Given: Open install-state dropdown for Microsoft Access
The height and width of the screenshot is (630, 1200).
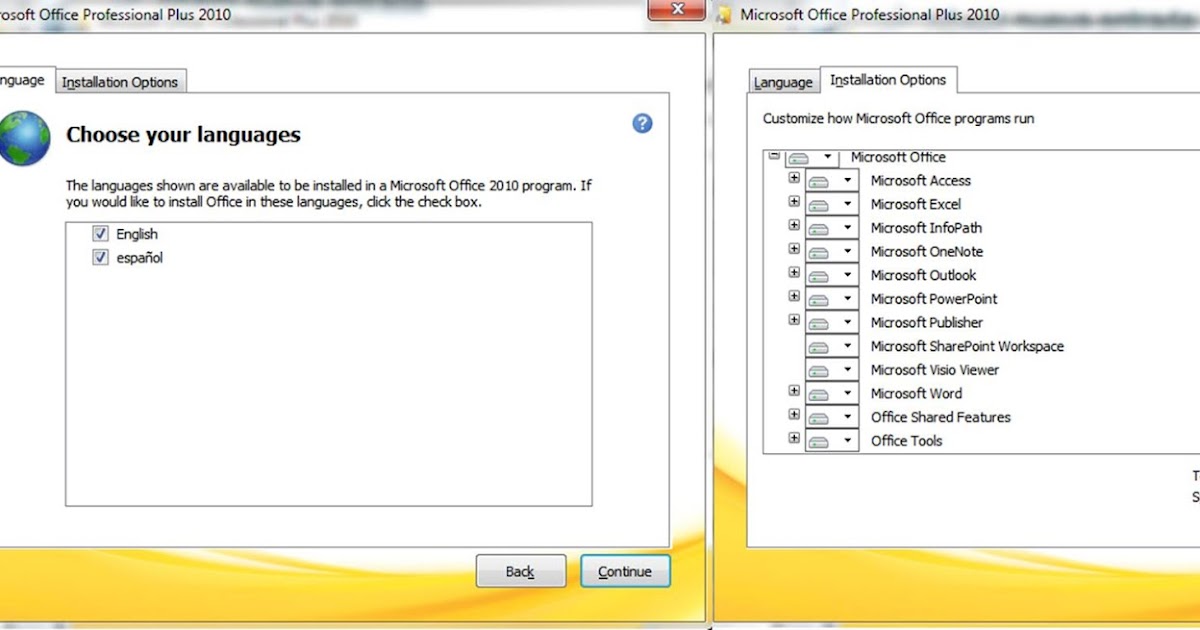Looking at the screenshot, I should pos(832,181).
